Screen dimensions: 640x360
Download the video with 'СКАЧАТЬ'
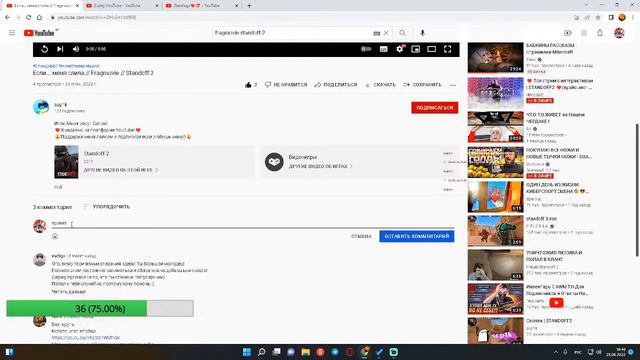click(380, 84)
